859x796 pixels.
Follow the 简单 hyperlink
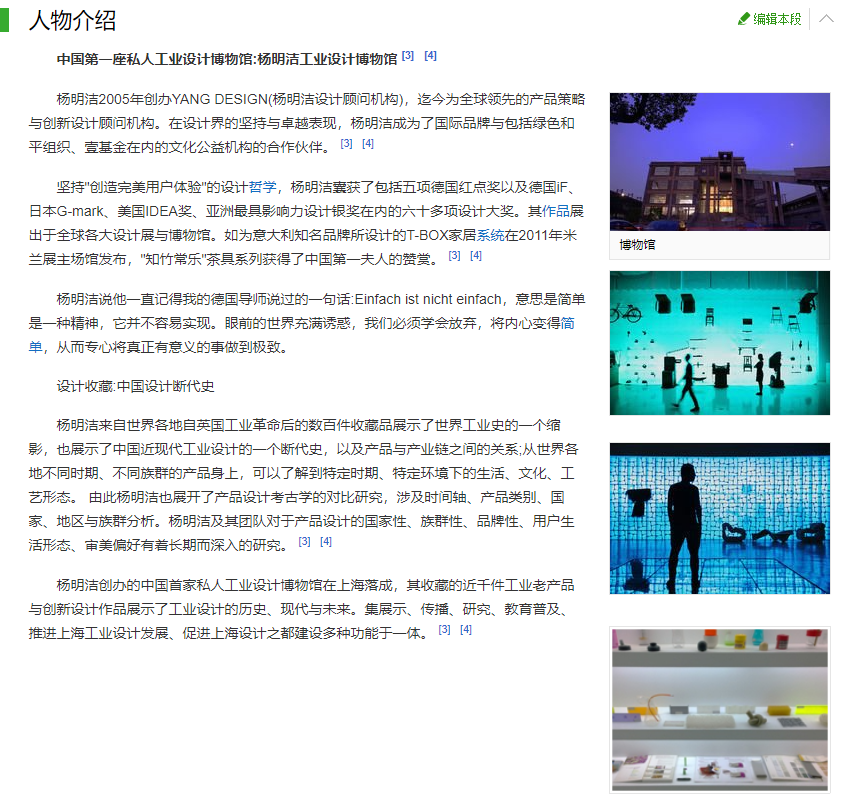point(567,323)
